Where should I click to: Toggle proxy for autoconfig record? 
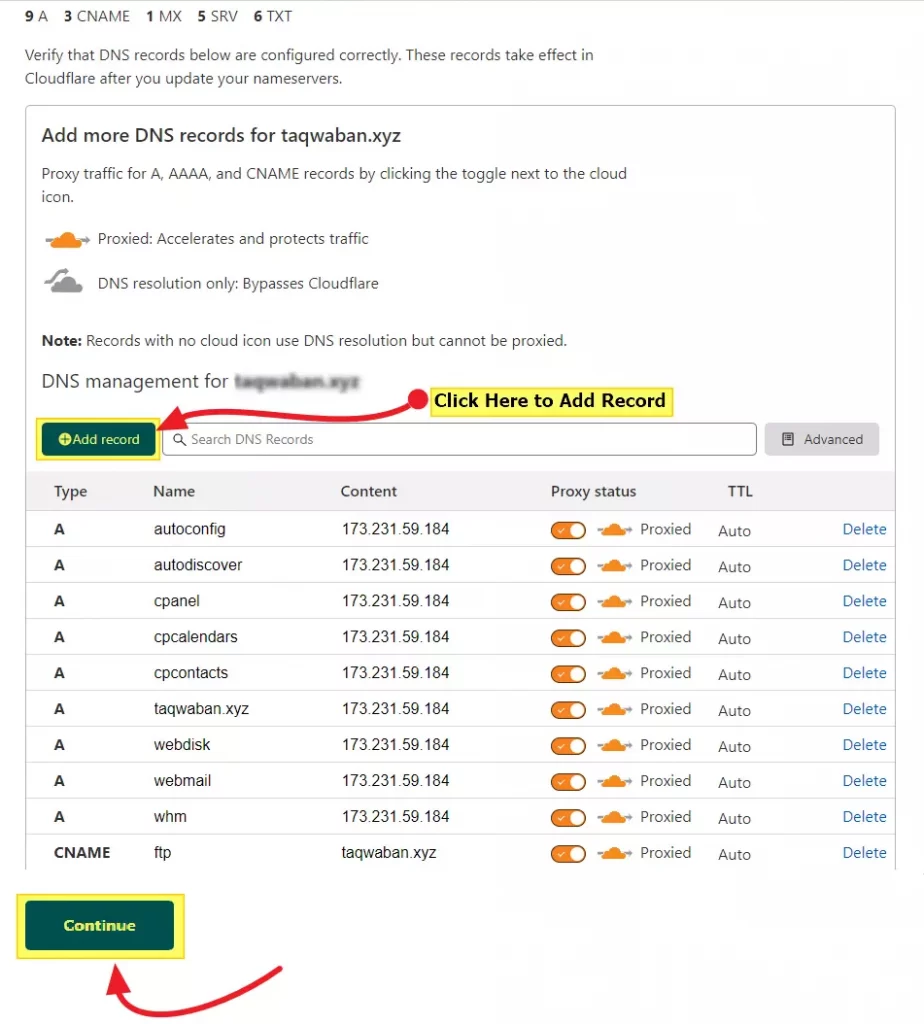click(x=568, y=530)
